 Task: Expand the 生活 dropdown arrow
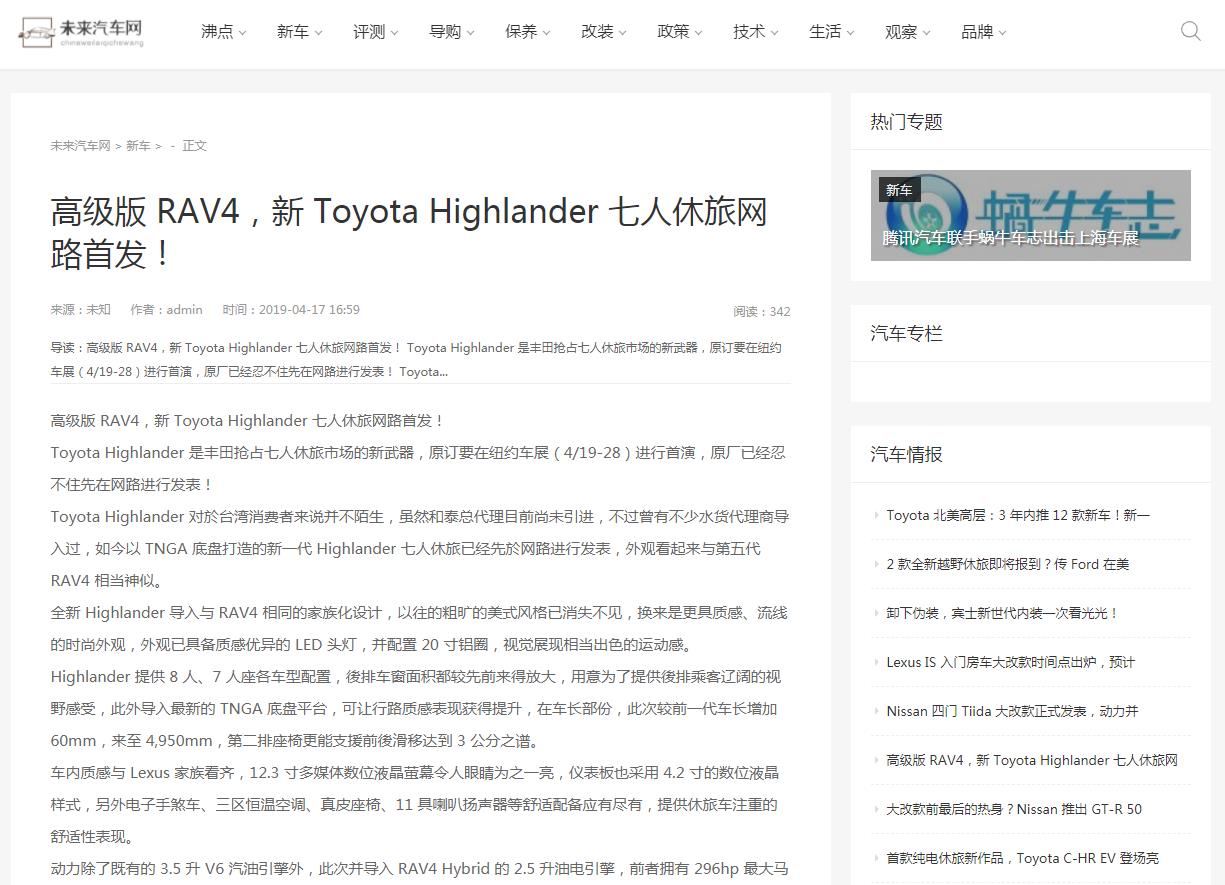pyautogui.click(x=850, y=33)
